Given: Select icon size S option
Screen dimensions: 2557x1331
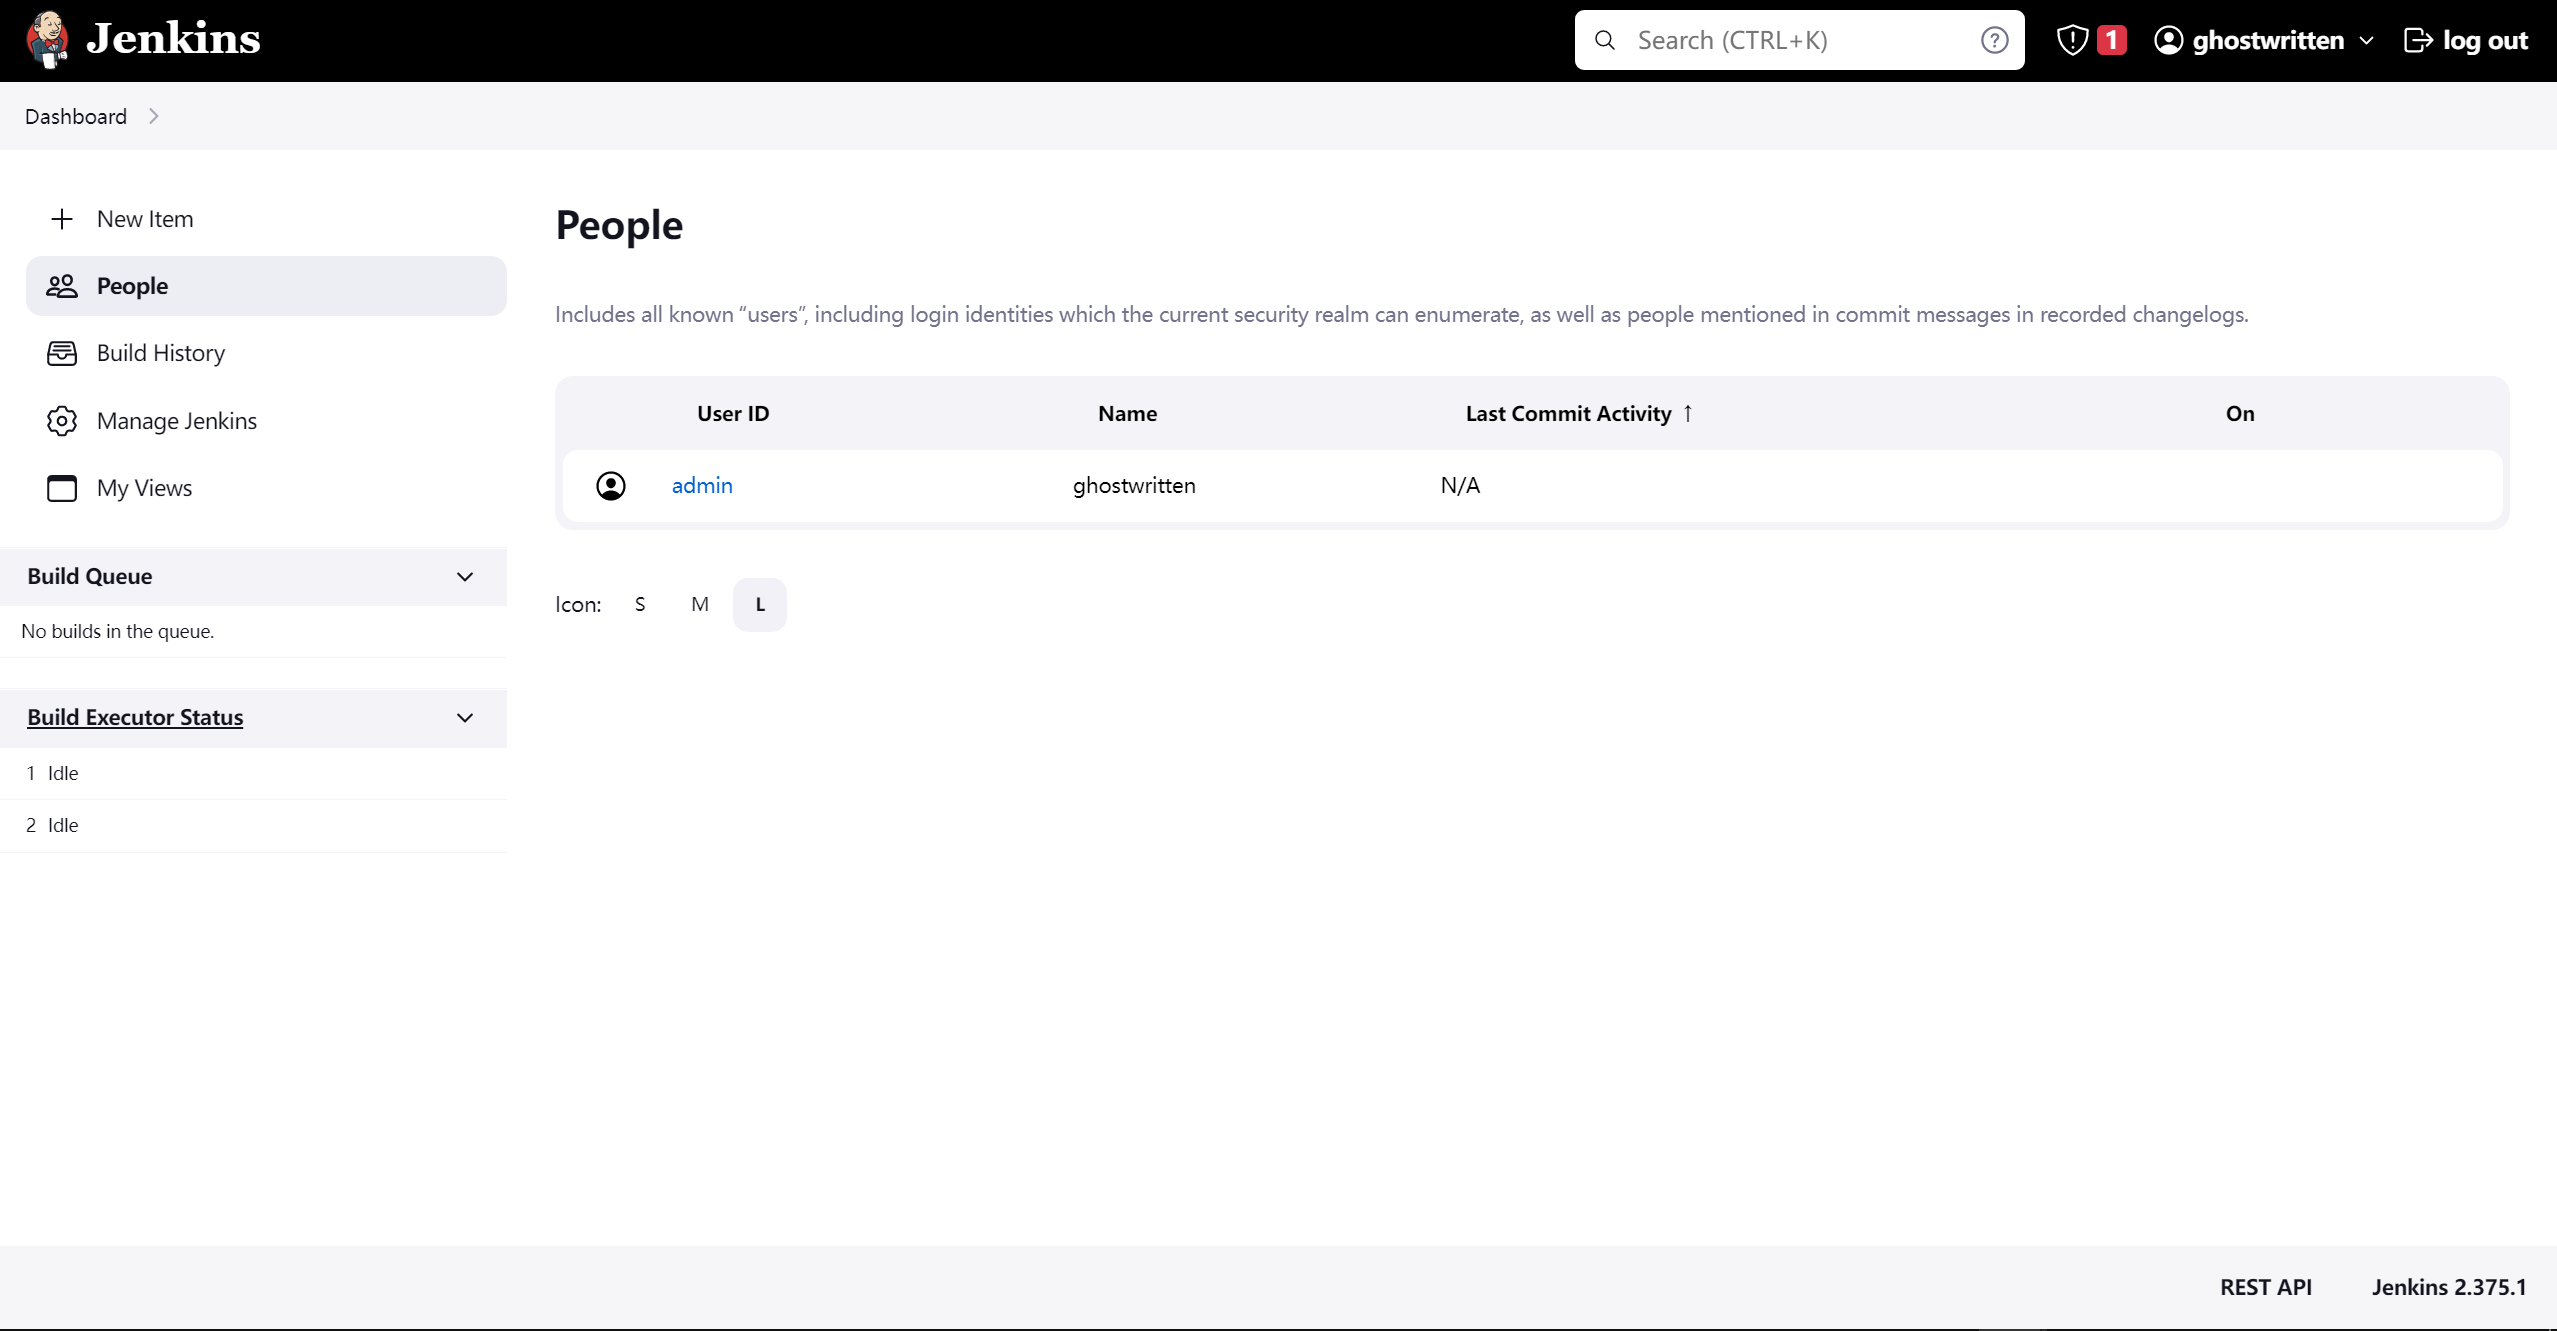Looking at the screenshot, I should coord(639,604).
